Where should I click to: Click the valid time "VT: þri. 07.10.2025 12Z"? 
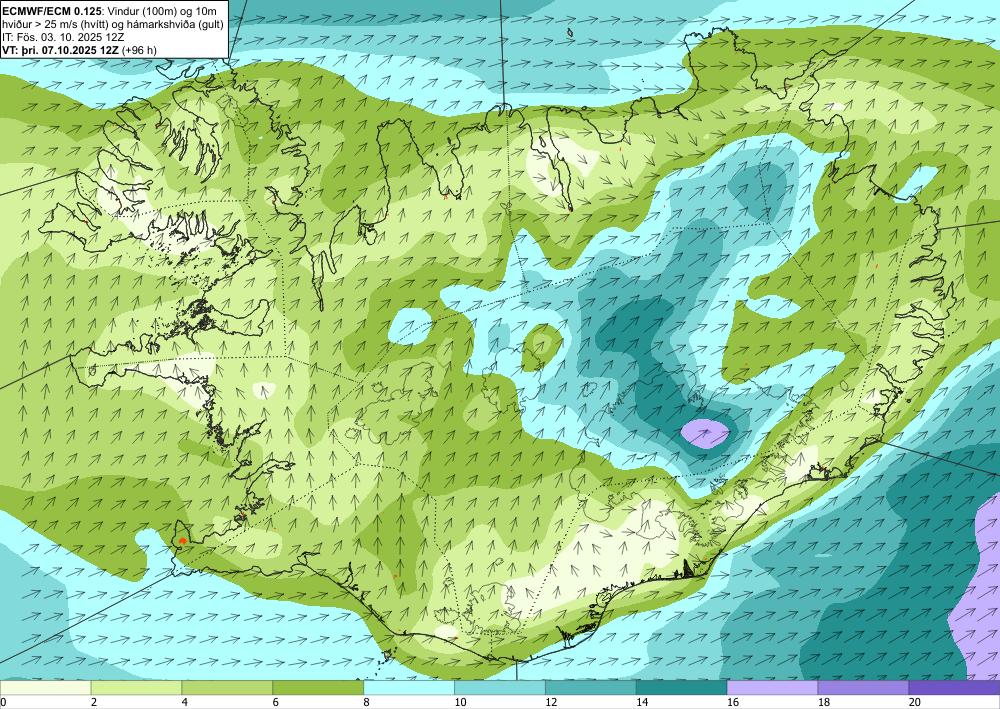pos(63,50)
